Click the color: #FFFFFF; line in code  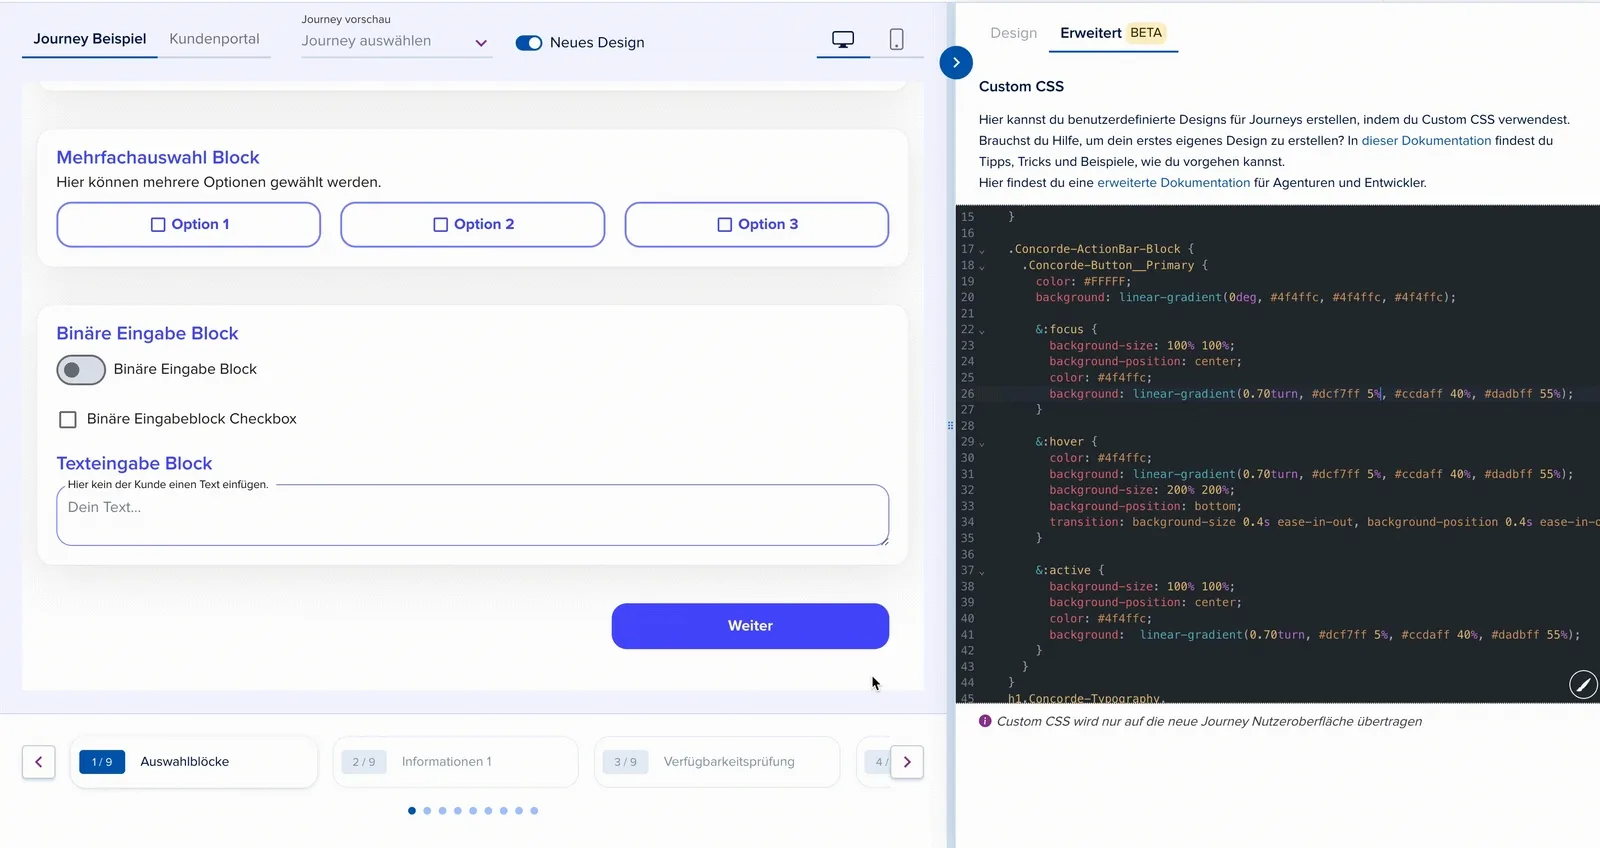1083,282
